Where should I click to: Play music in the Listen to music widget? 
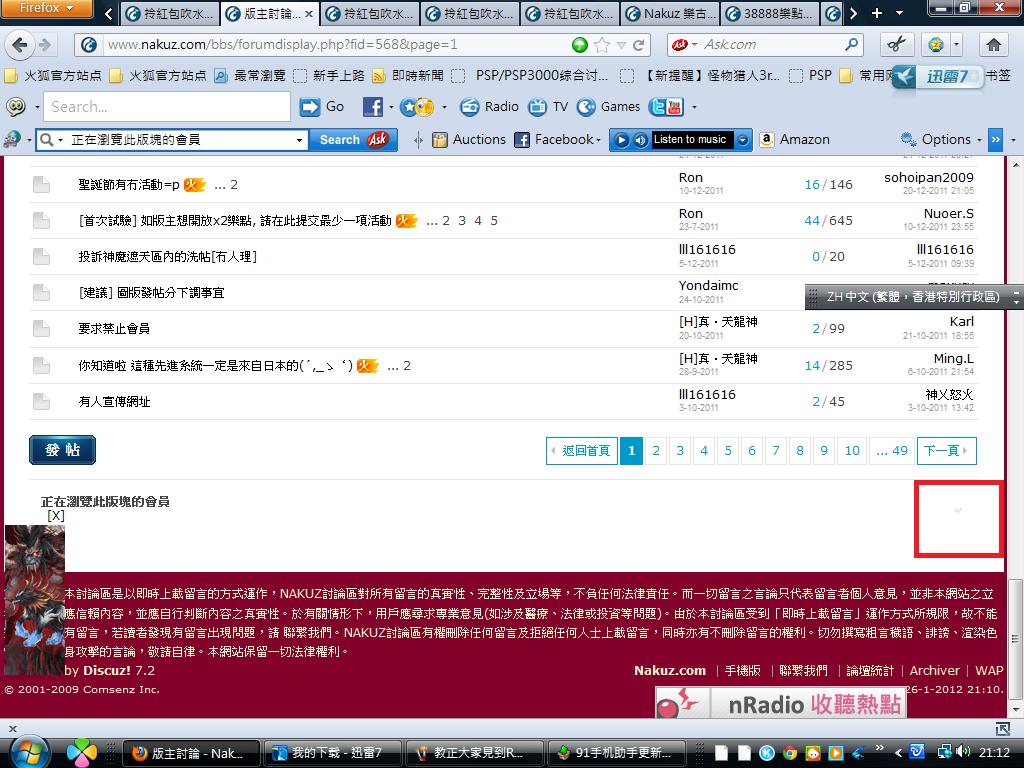point(622,139)
